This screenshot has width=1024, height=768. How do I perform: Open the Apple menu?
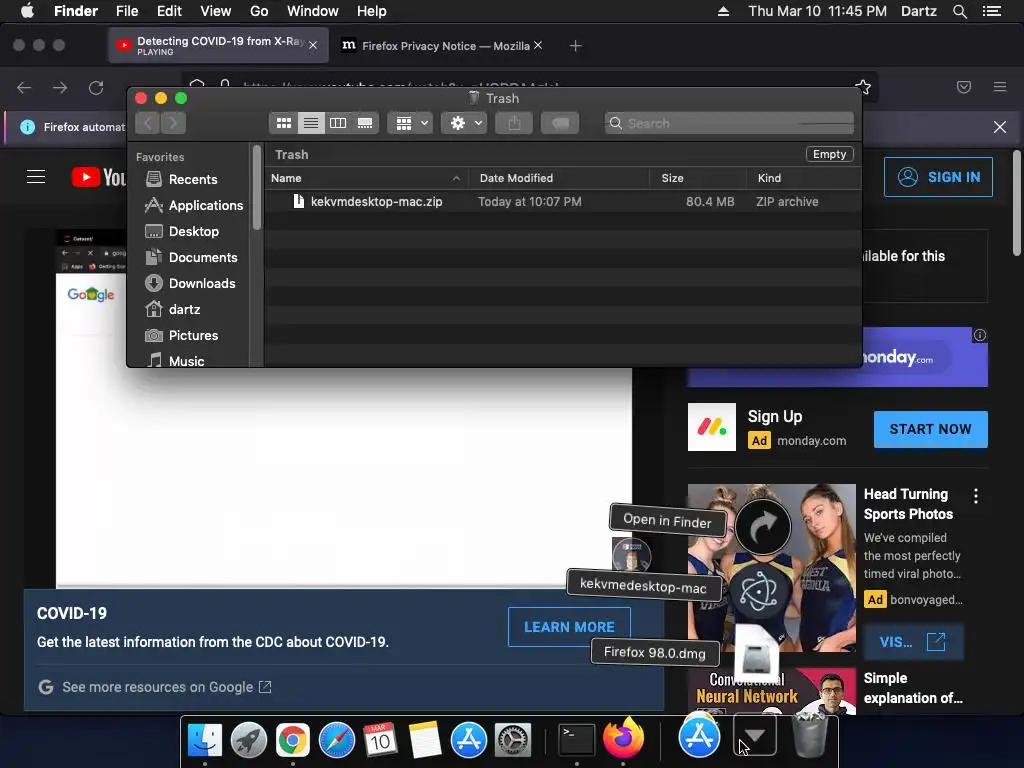coord(27,11)
